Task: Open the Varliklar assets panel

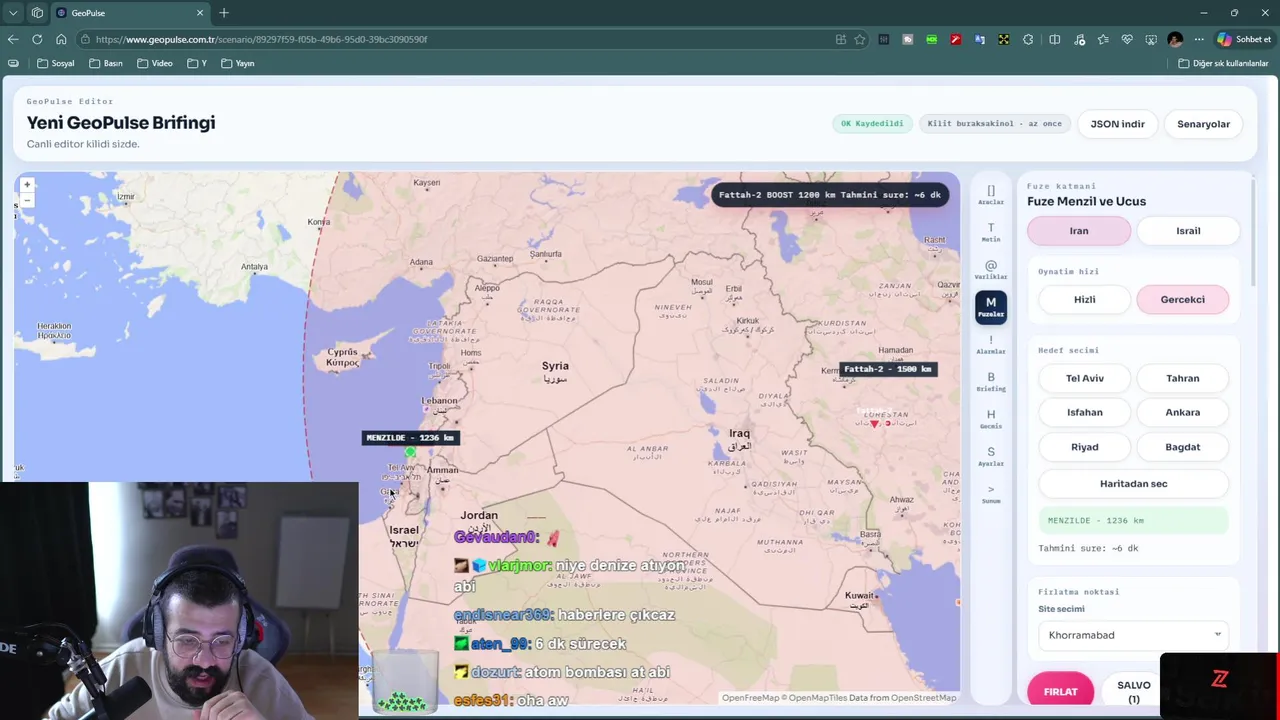Action: (991, 270)
